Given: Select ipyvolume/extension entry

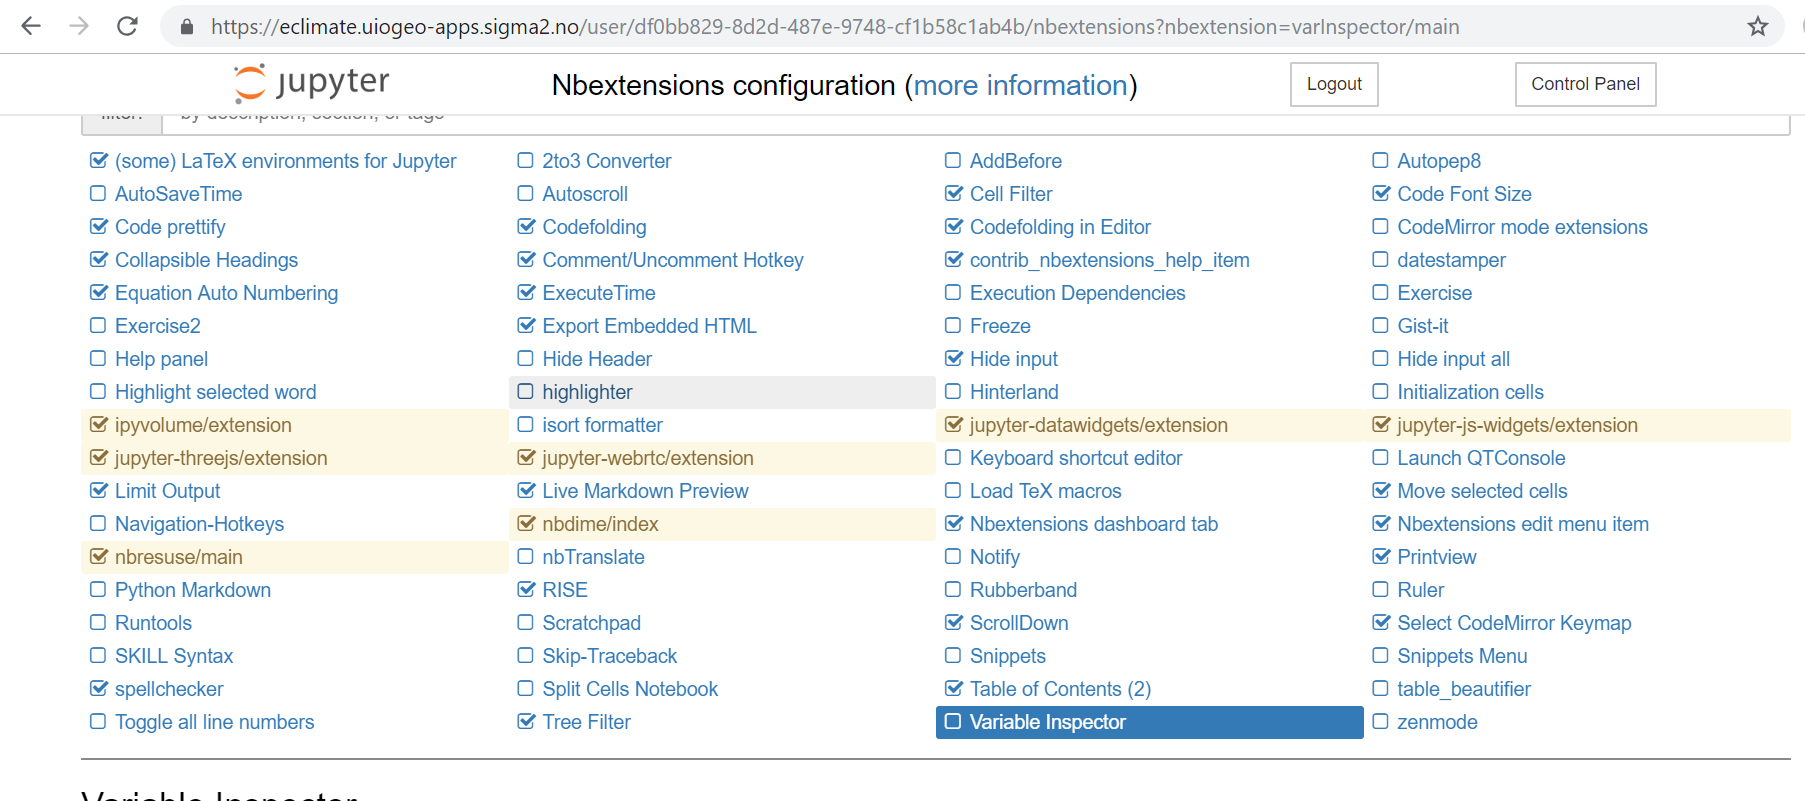Looking at the screenshot, I should (203, 425).
